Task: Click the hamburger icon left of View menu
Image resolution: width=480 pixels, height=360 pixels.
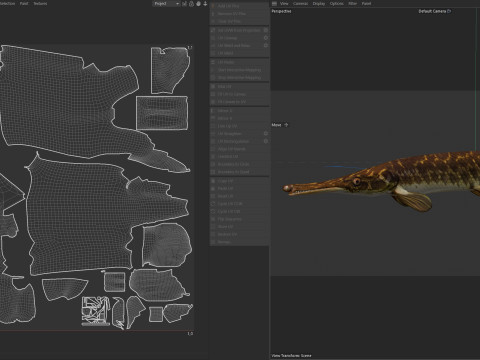Action: pyautogui.click(x=274, y=3)
